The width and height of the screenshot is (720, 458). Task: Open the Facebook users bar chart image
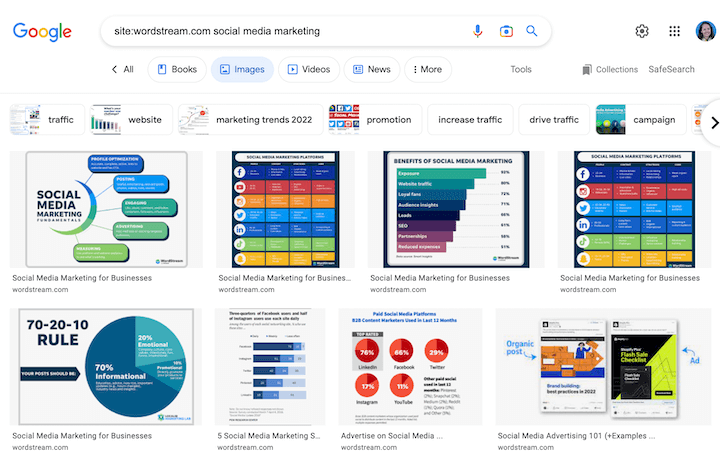pos(270,367)
